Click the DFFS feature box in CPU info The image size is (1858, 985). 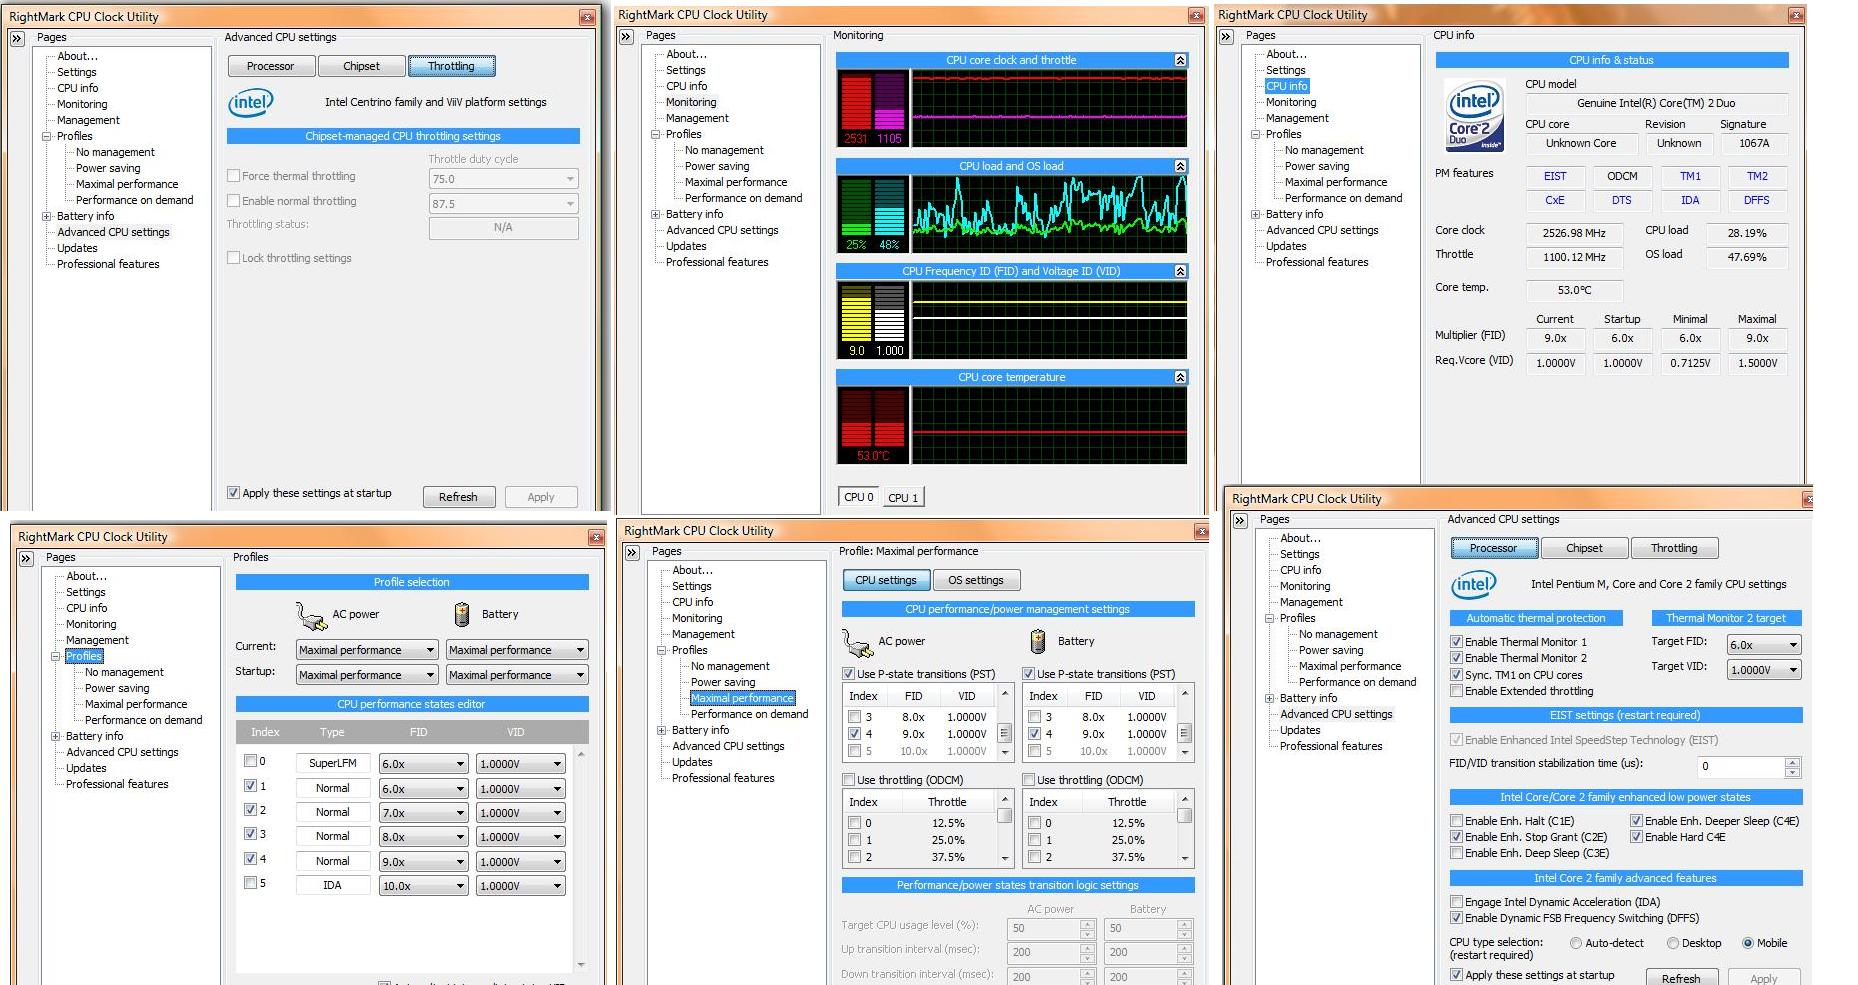(x=1757, y=200)
